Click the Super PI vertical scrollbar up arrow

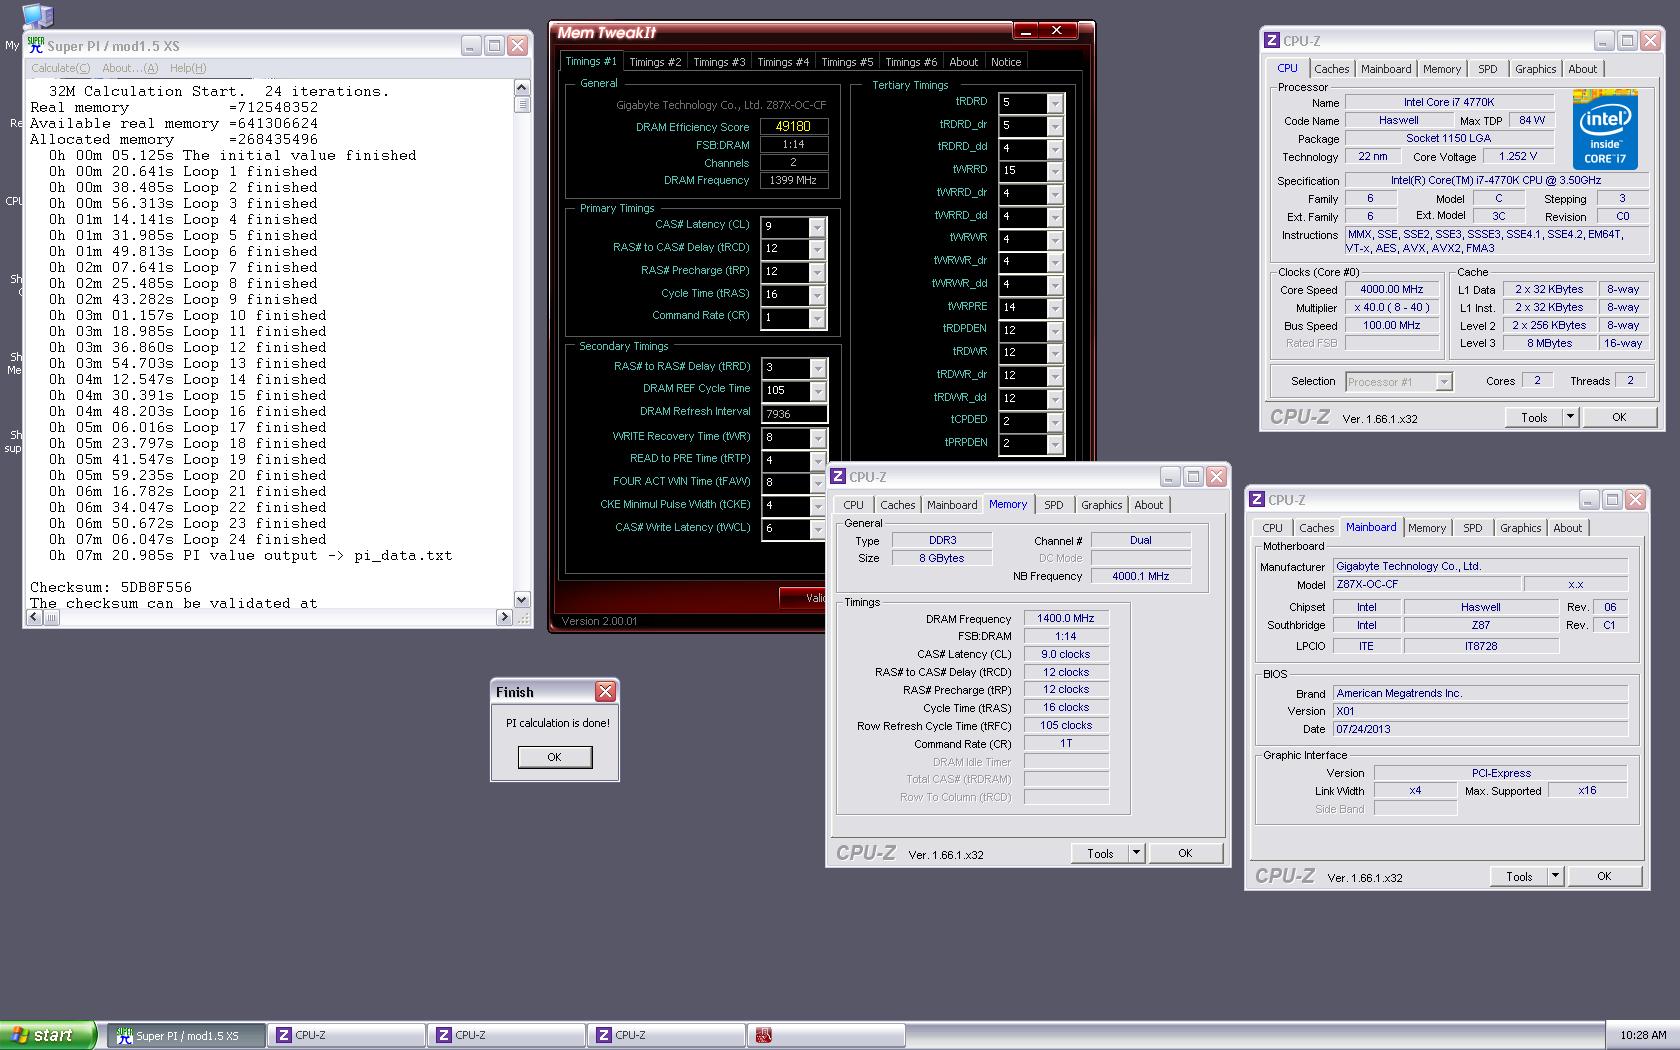click(x=521, y=88)
